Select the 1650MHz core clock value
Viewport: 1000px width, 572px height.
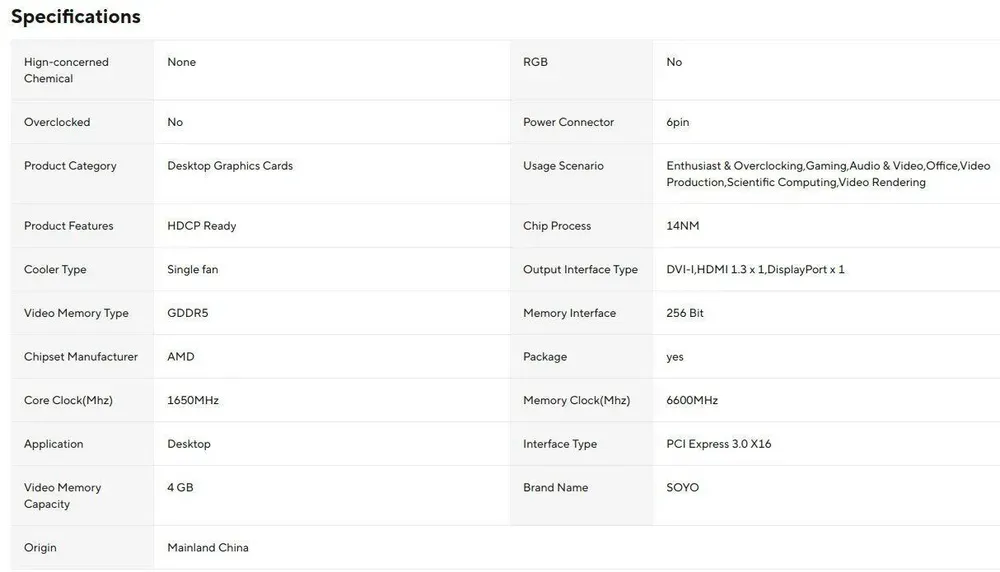193,401
